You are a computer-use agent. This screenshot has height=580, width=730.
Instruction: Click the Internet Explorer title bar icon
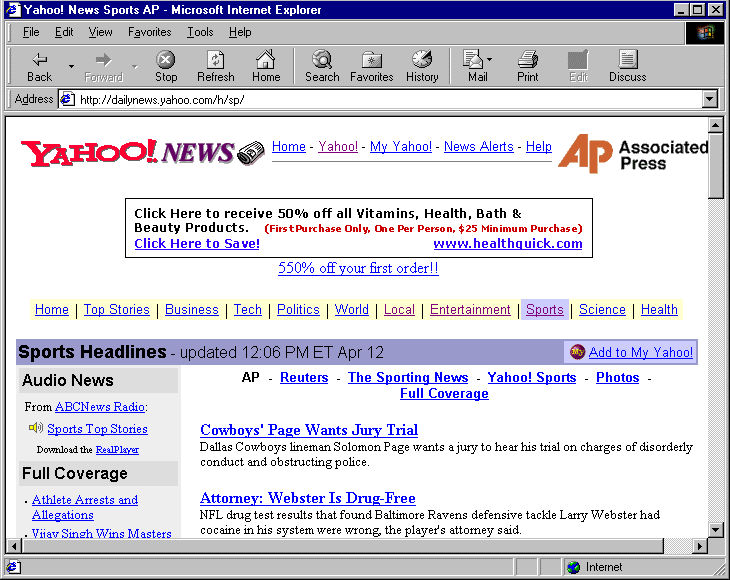[13, 9]
